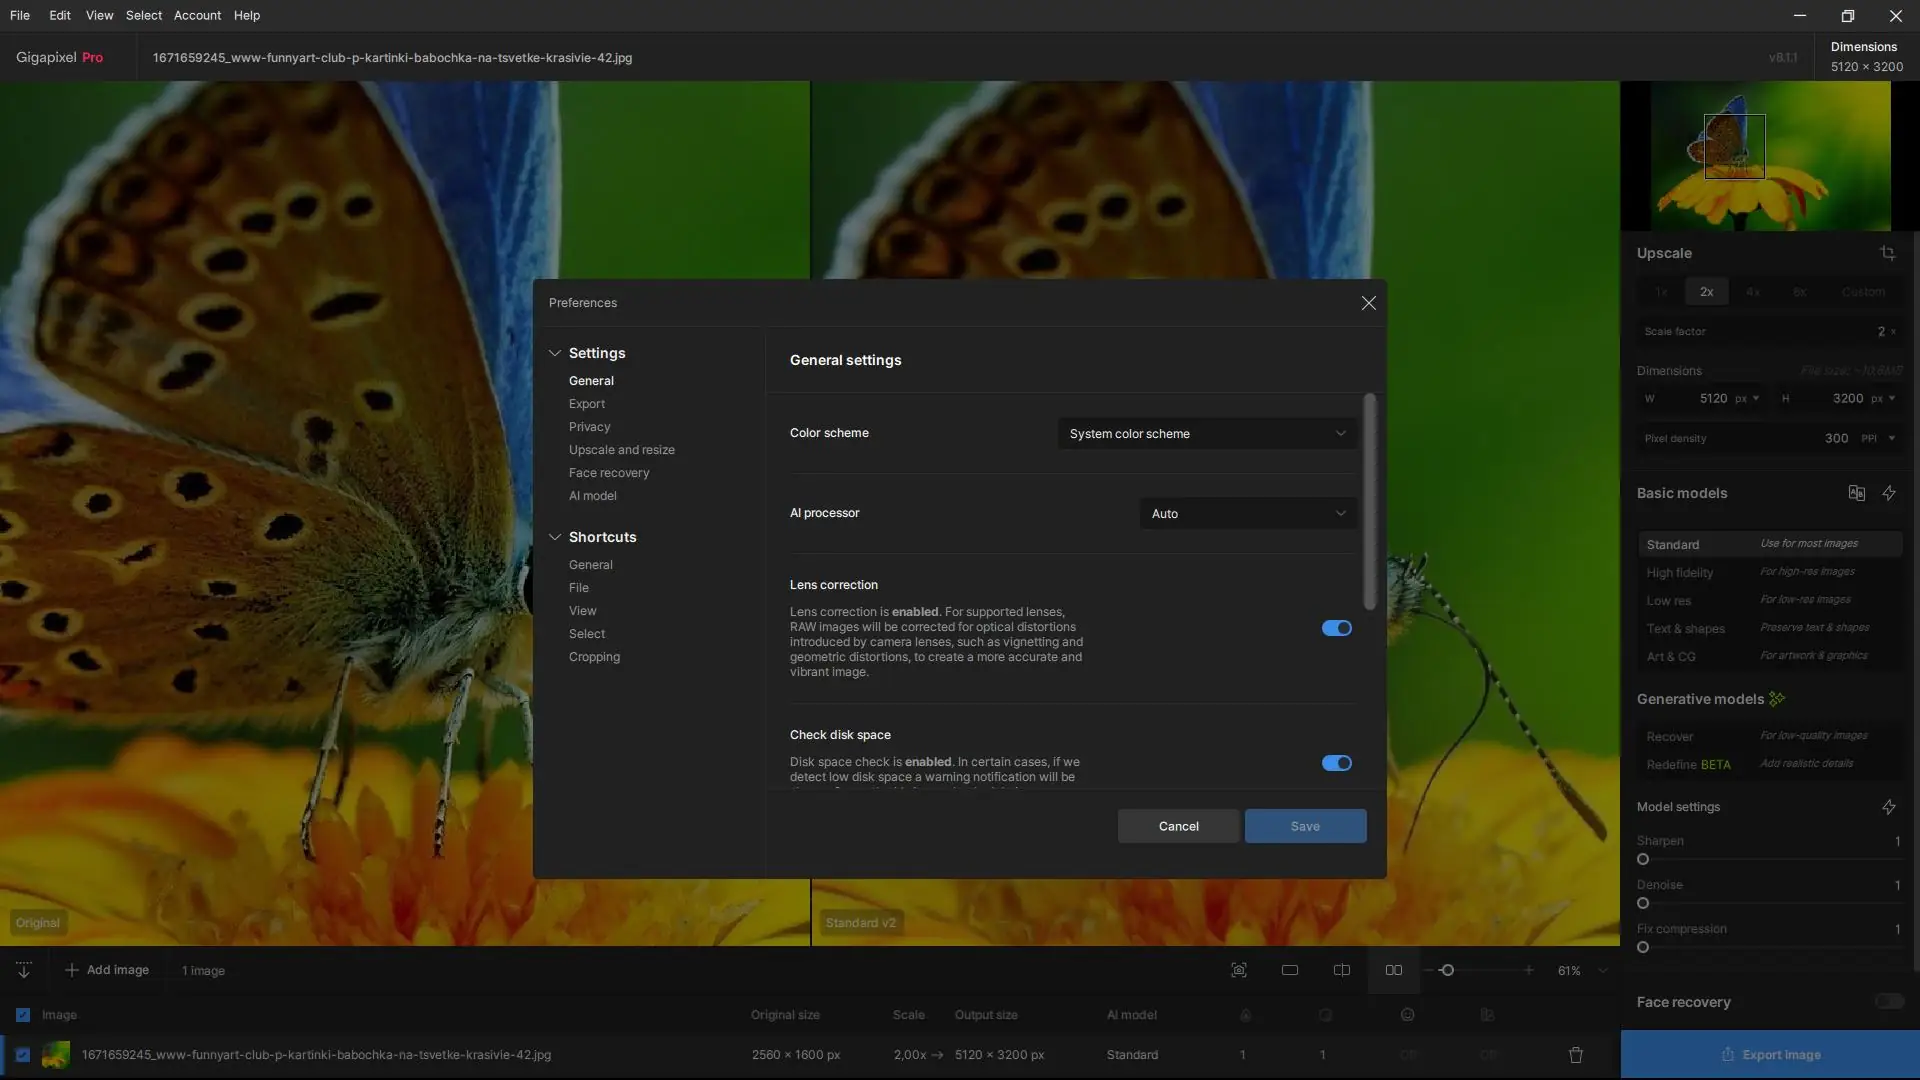Click the crop tool icon beside Upscale
1920x1080 pixels.
1887,253
